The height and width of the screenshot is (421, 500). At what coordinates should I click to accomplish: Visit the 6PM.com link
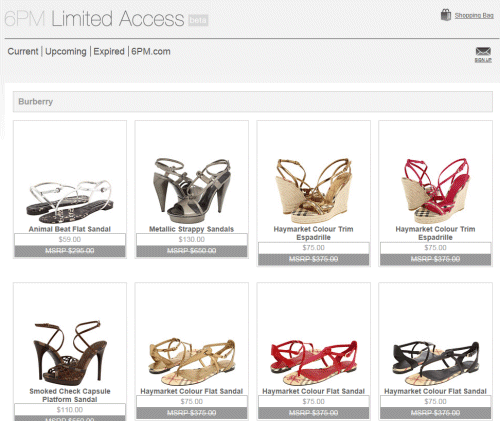pos(151,51)
